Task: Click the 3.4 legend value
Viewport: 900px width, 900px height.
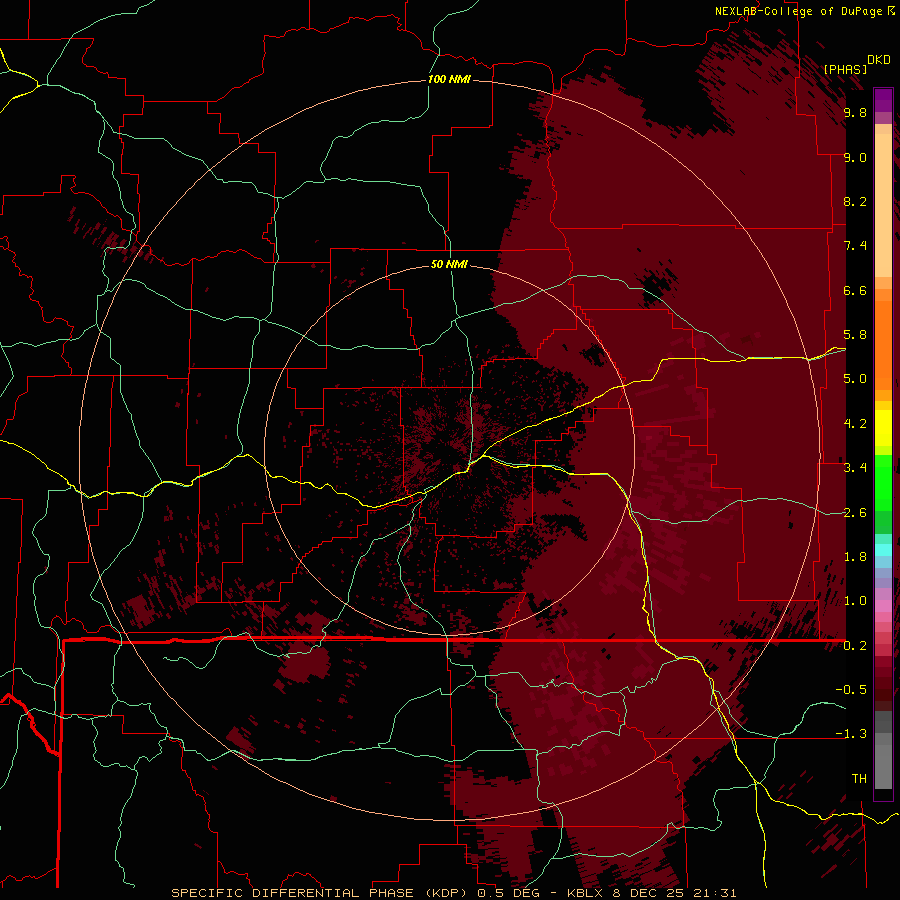Action: click(x=855, y=468)
